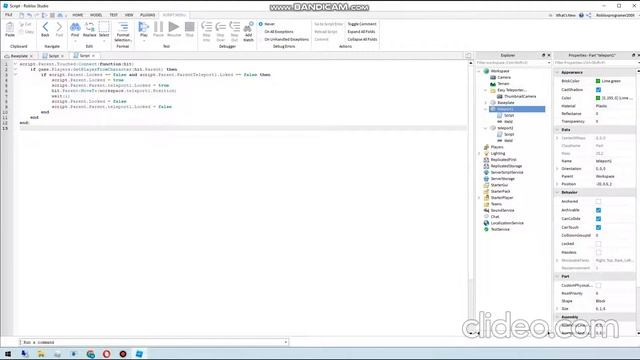
Task: Open the PLUGINS ribbon tab
Action: click(147, 15)
